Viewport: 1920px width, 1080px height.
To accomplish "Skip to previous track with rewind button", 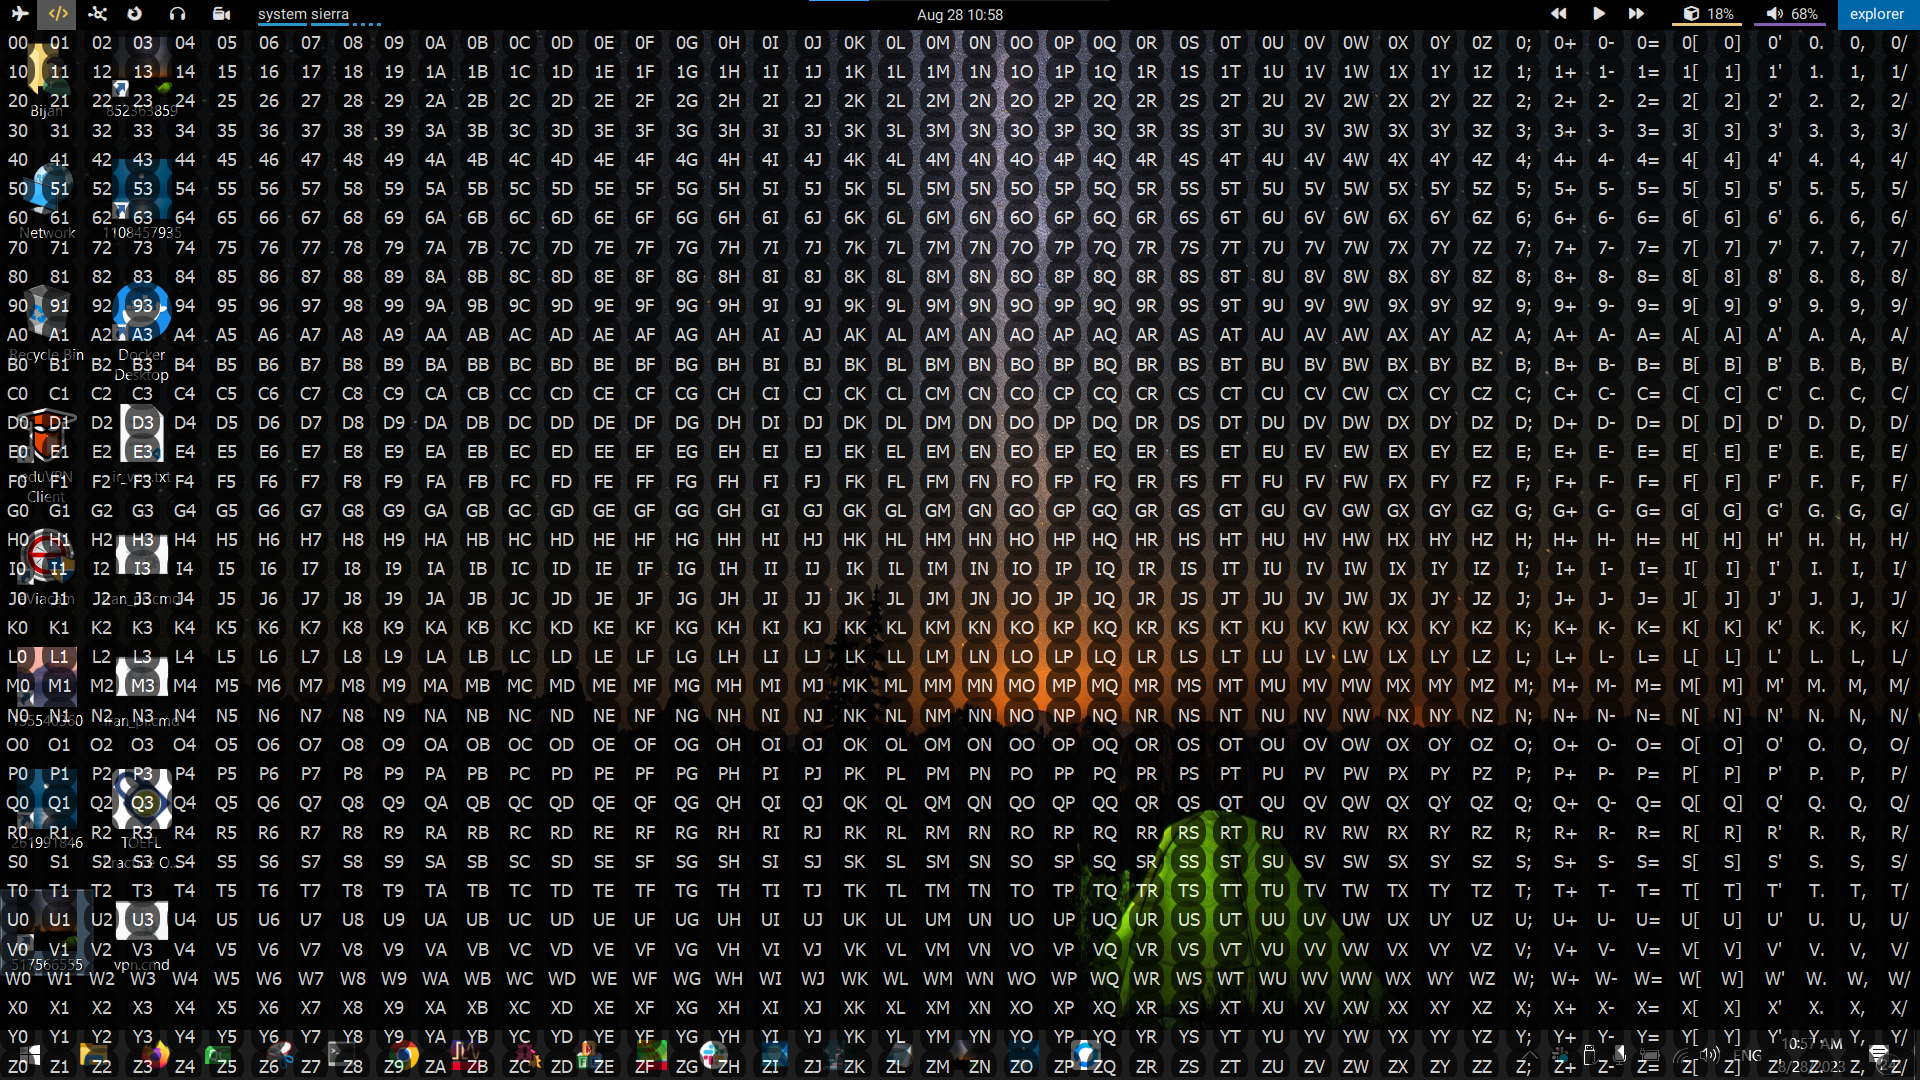I will 1558,14.
